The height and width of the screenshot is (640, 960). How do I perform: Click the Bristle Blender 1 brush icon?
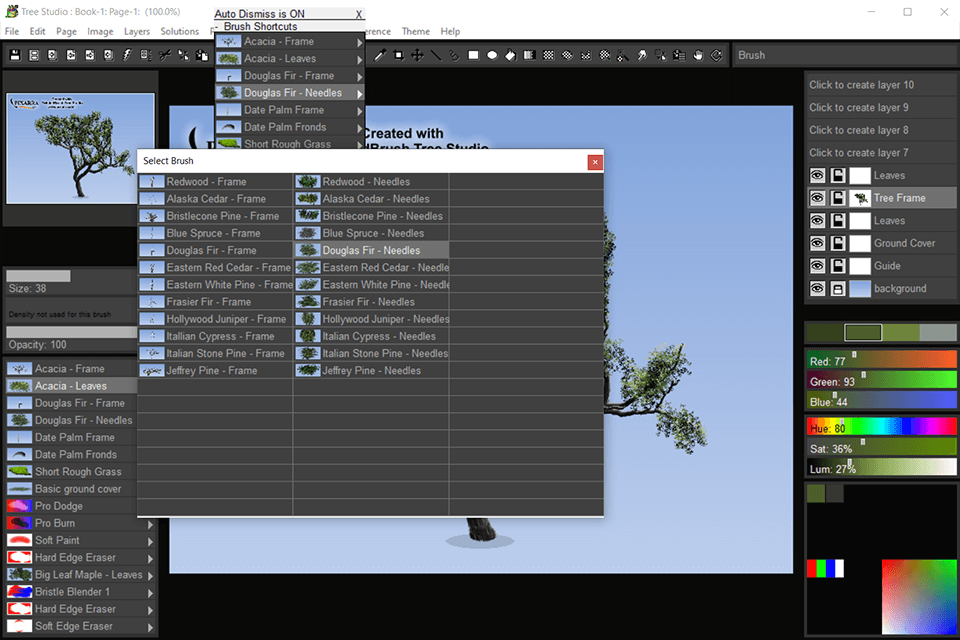pos(19,592)
